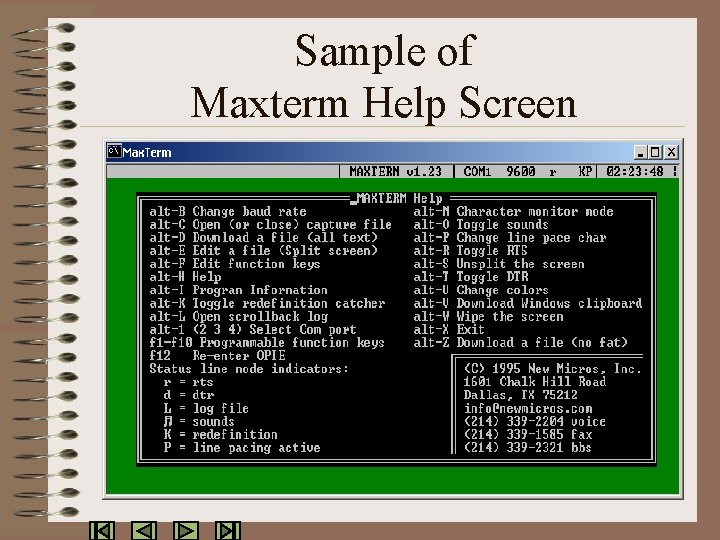Click the 9600 baud rate status value

(x=521, y=172)
